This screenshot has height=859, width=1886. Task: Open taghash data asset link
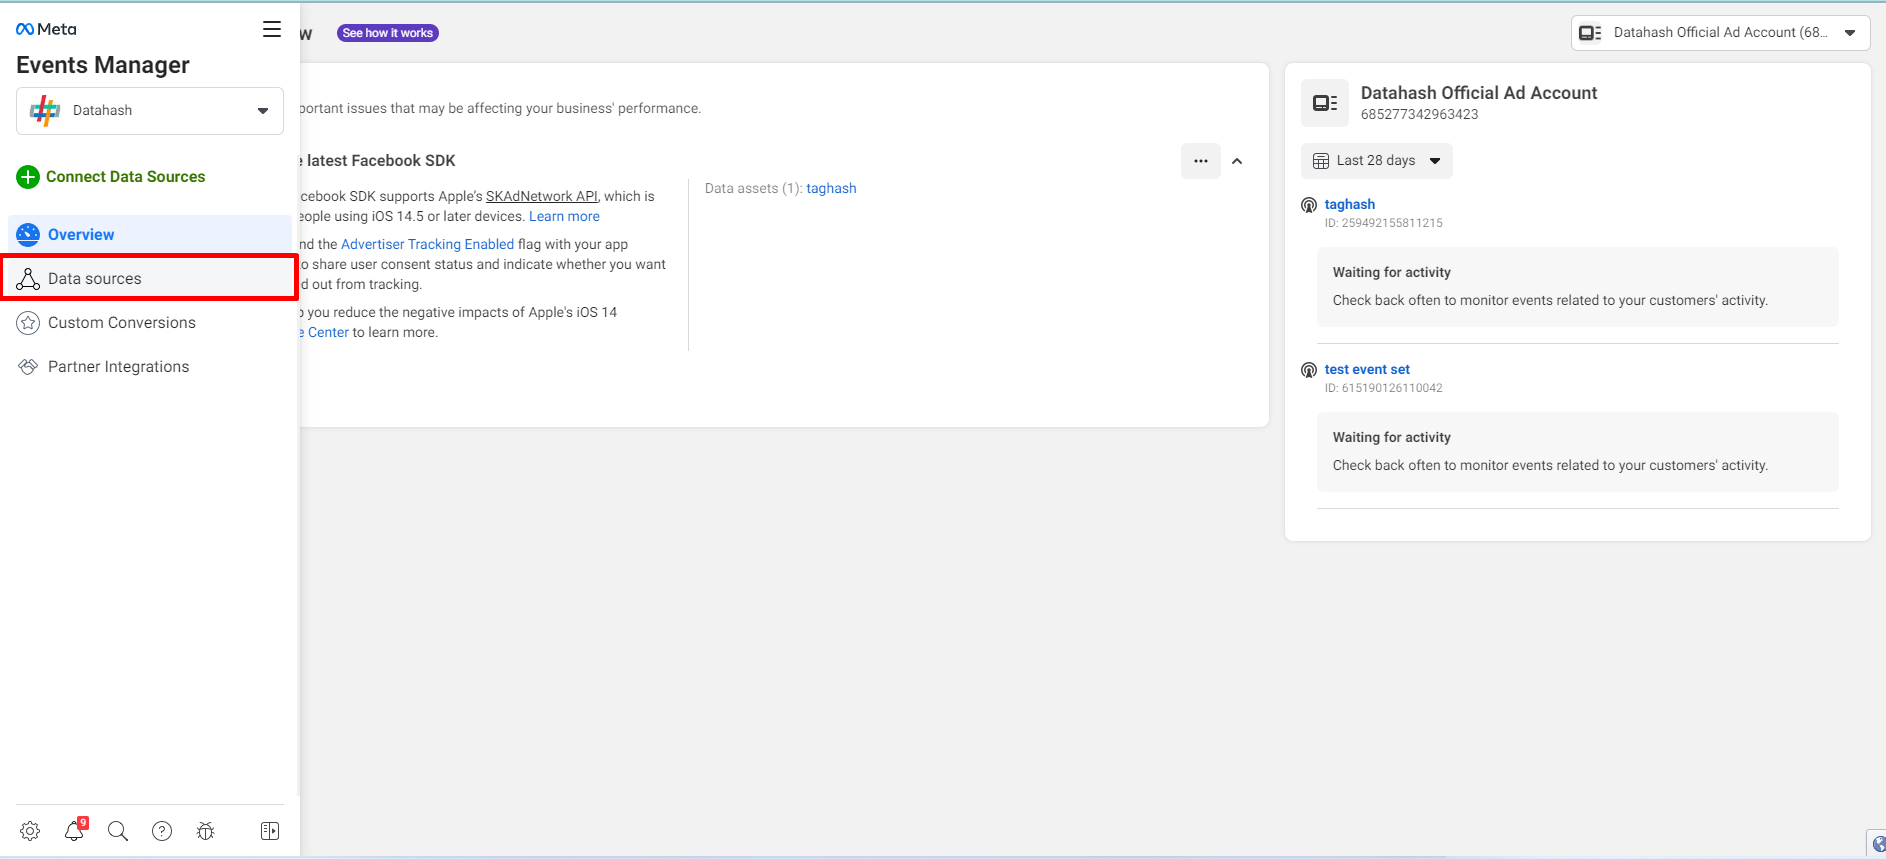point(831,188)
